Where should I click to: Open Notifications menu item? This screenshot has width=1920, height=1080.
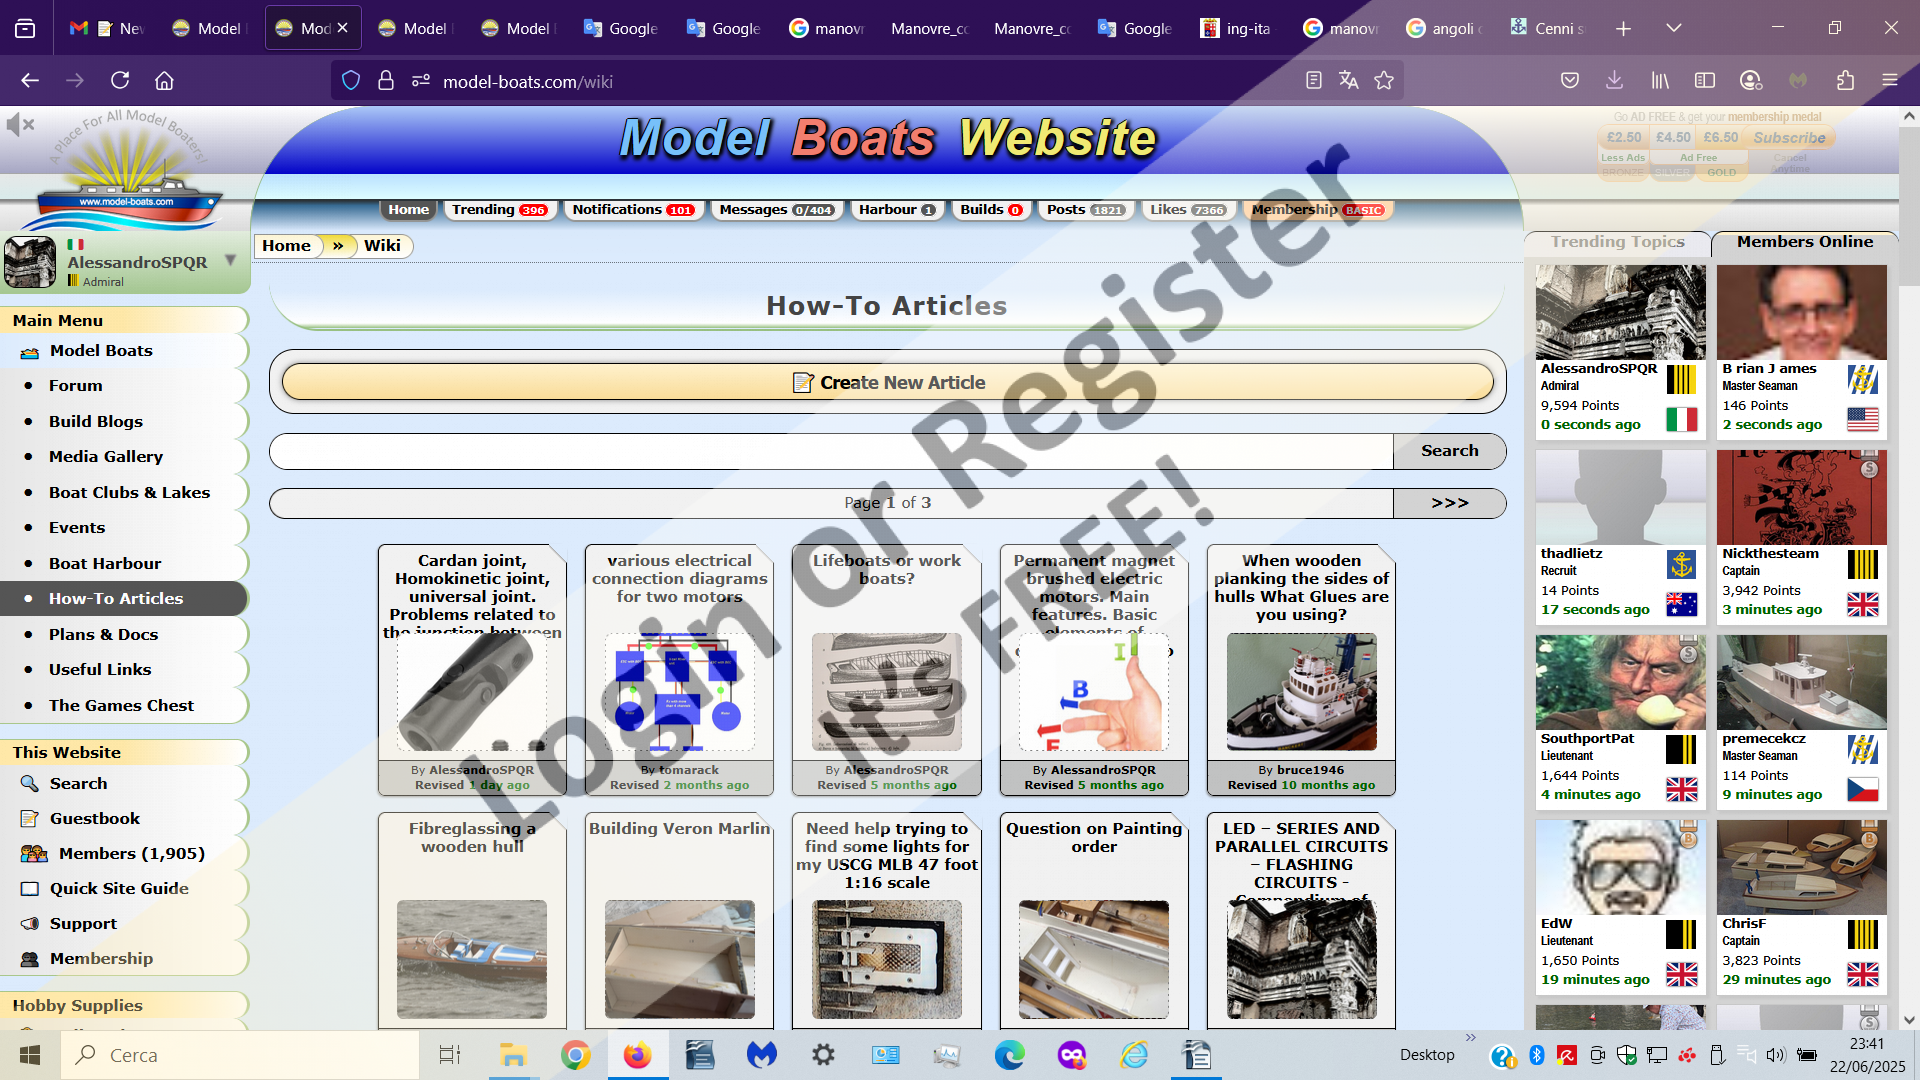[632, 210]
